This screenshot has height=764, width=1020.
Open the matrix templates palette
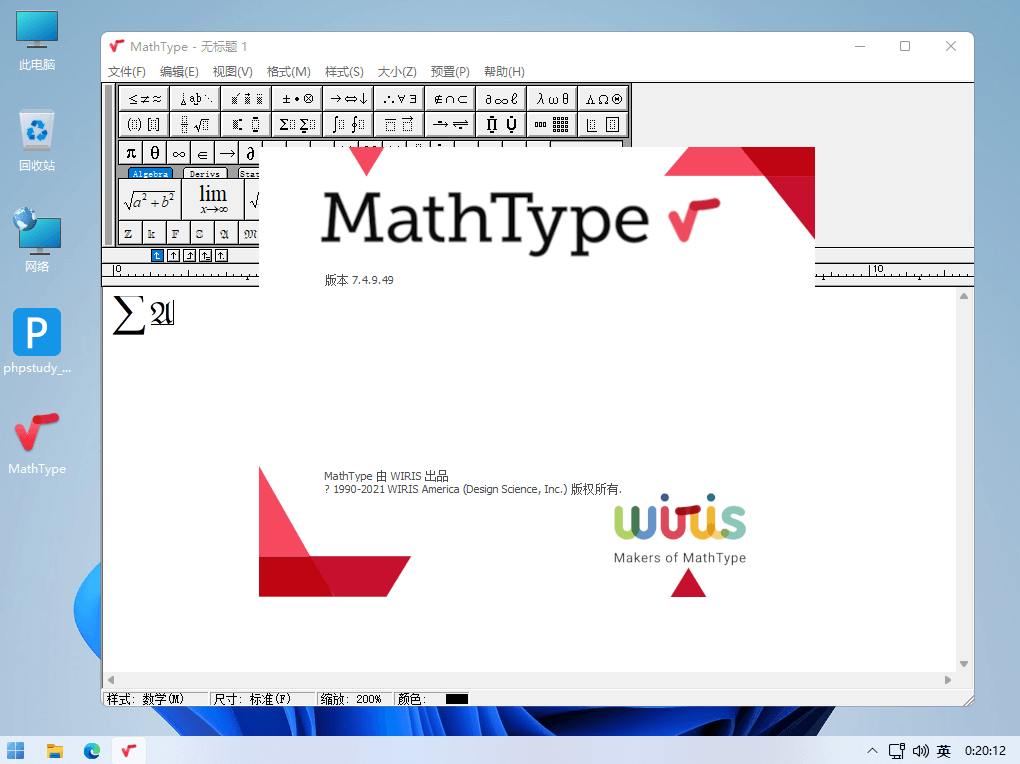pos(552,124)
